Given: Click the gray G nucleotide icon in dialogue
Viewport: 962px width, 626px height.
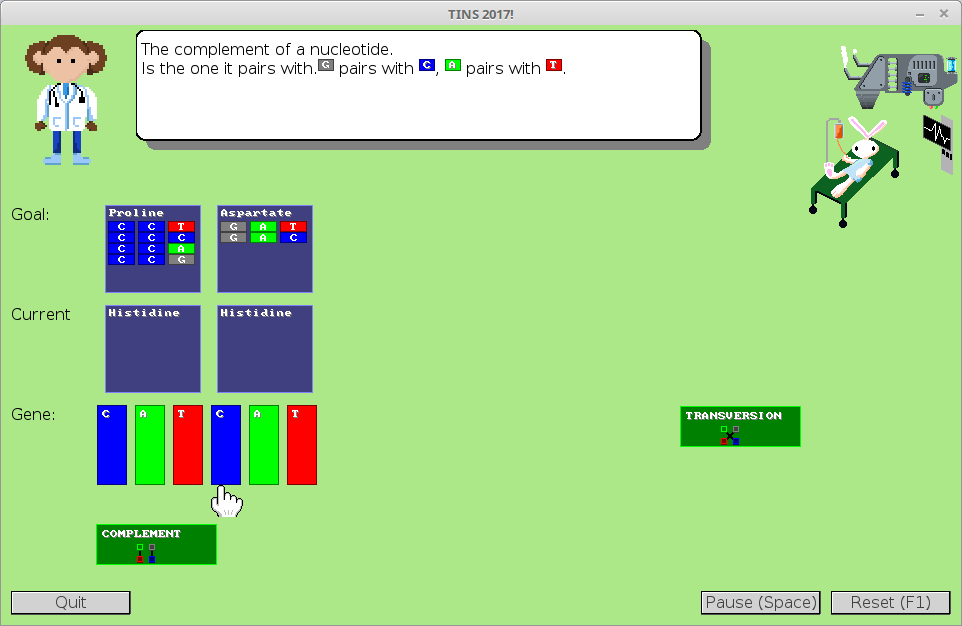Looking at the screenshot, I should pos(325,66).
